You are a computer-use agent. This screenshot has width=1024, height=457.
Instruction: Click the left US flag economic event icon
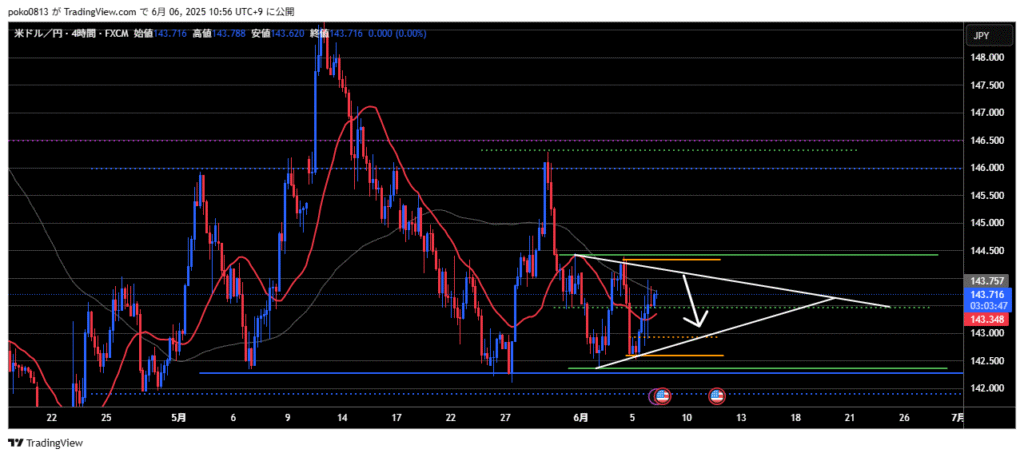click(x=662, y=396)
